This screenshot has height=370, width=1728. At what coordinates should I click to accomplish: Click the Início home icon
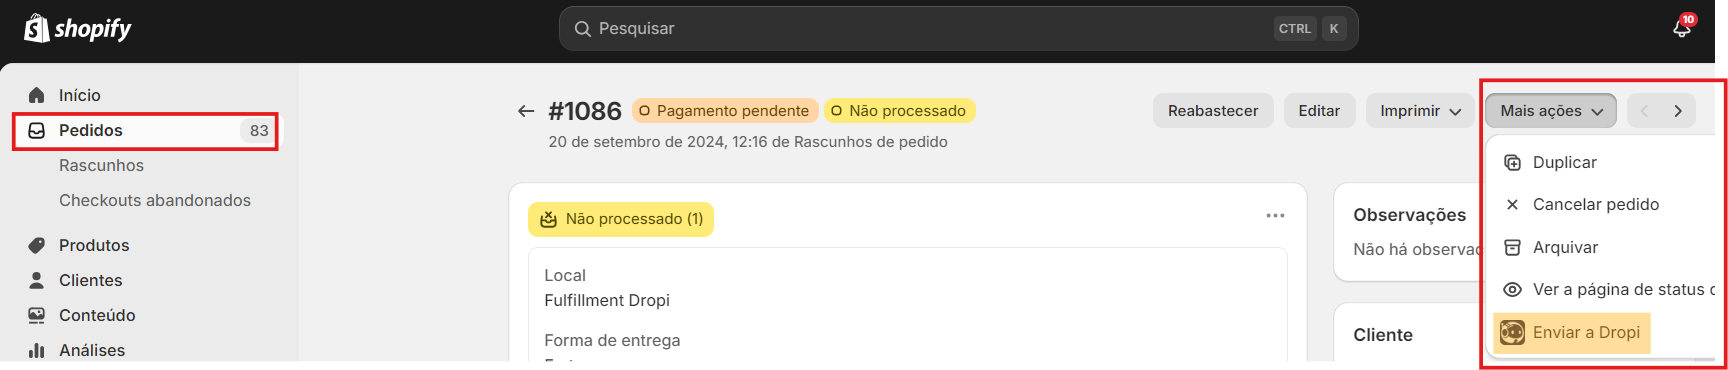[37, 95]
